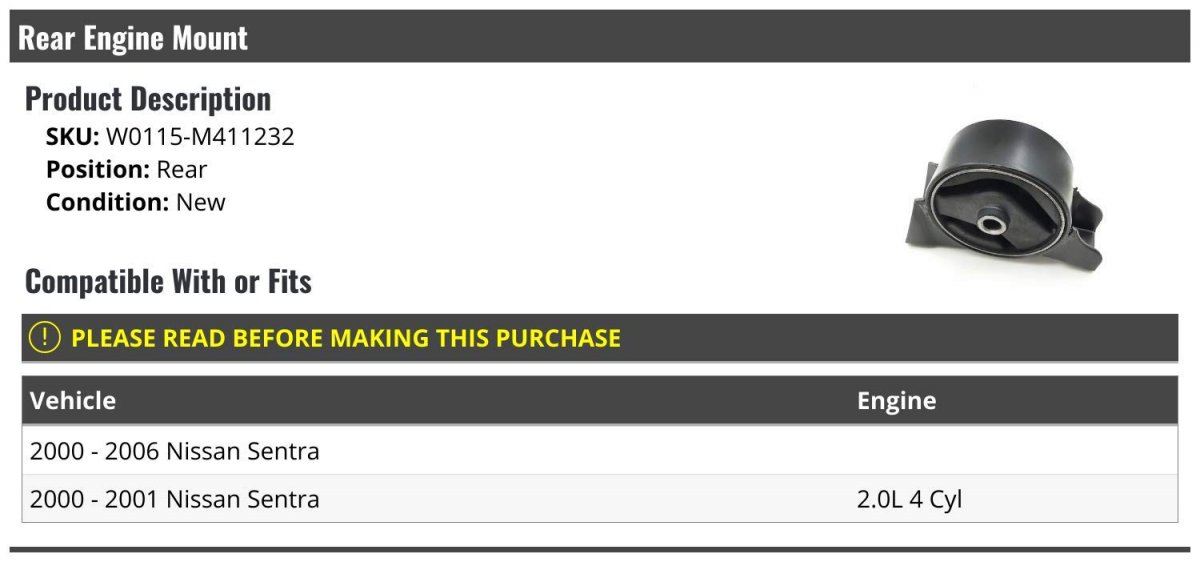
Task: Click the Position: Rear line
Action: 126,170
